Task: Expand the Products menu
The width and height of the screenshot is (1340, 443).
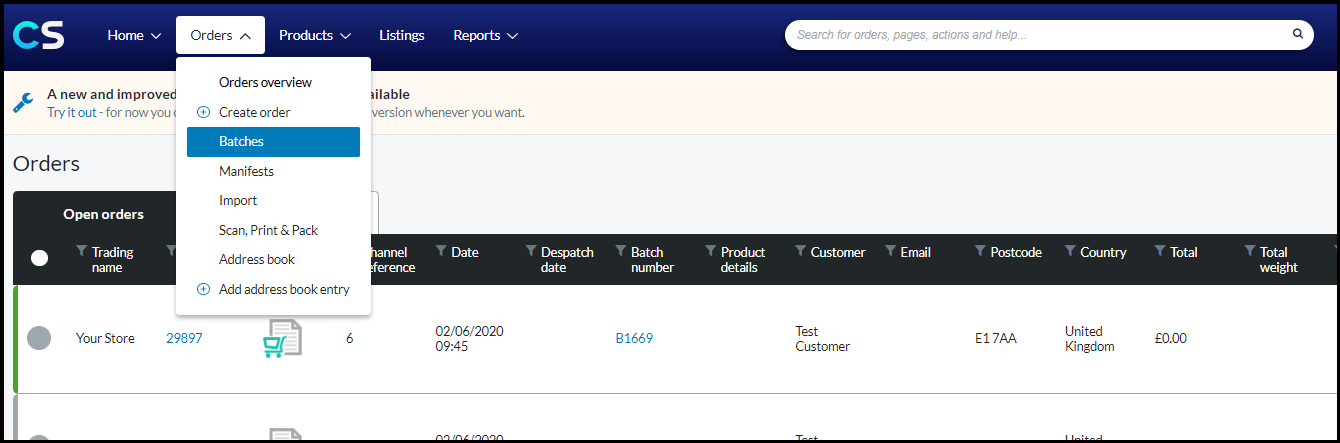Action: tap(315, 35)
